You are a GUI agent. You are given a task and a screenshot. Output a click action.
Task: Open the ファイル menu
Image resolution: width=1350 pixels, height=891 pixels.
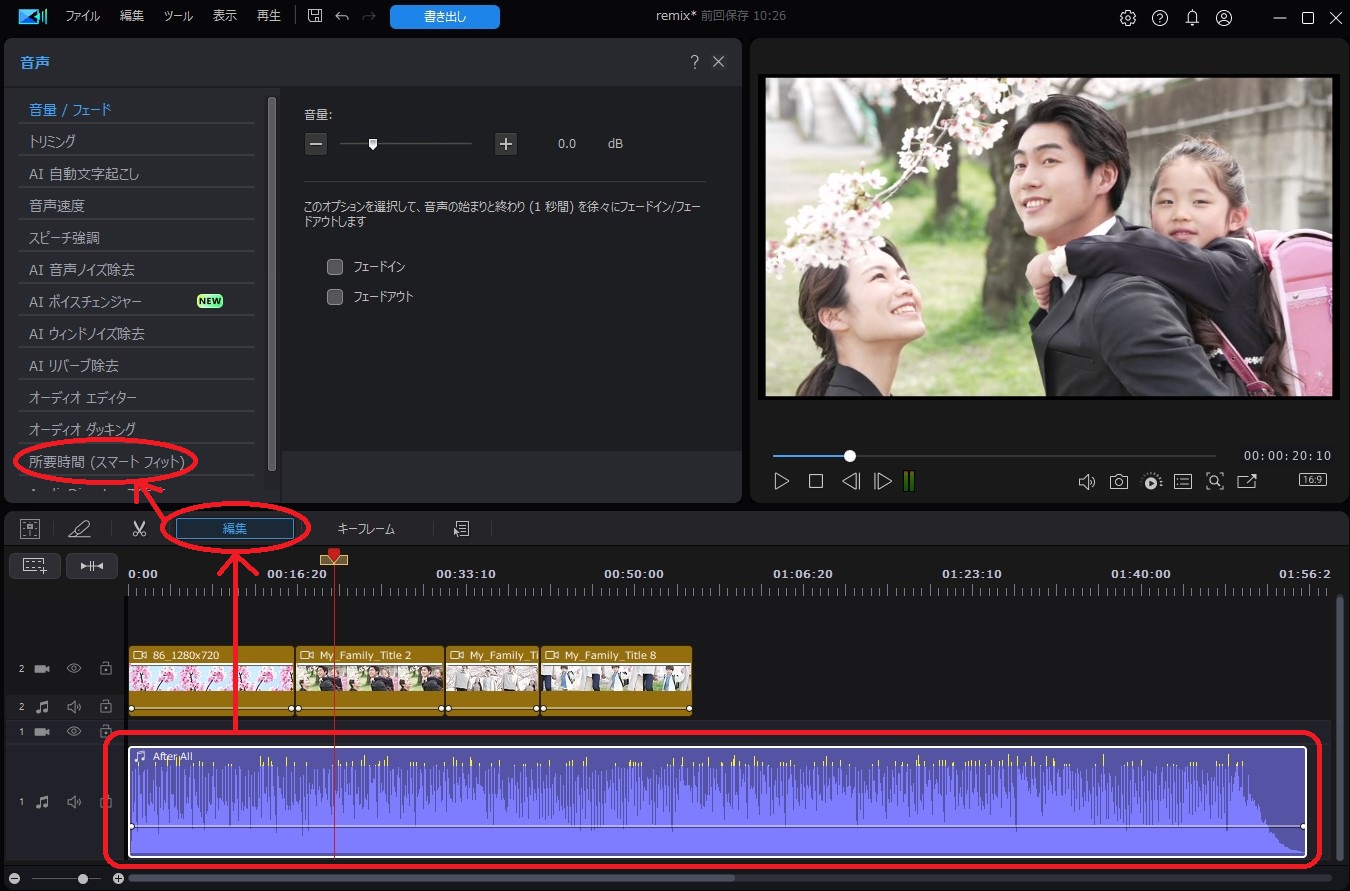click(x=82, y=17)
